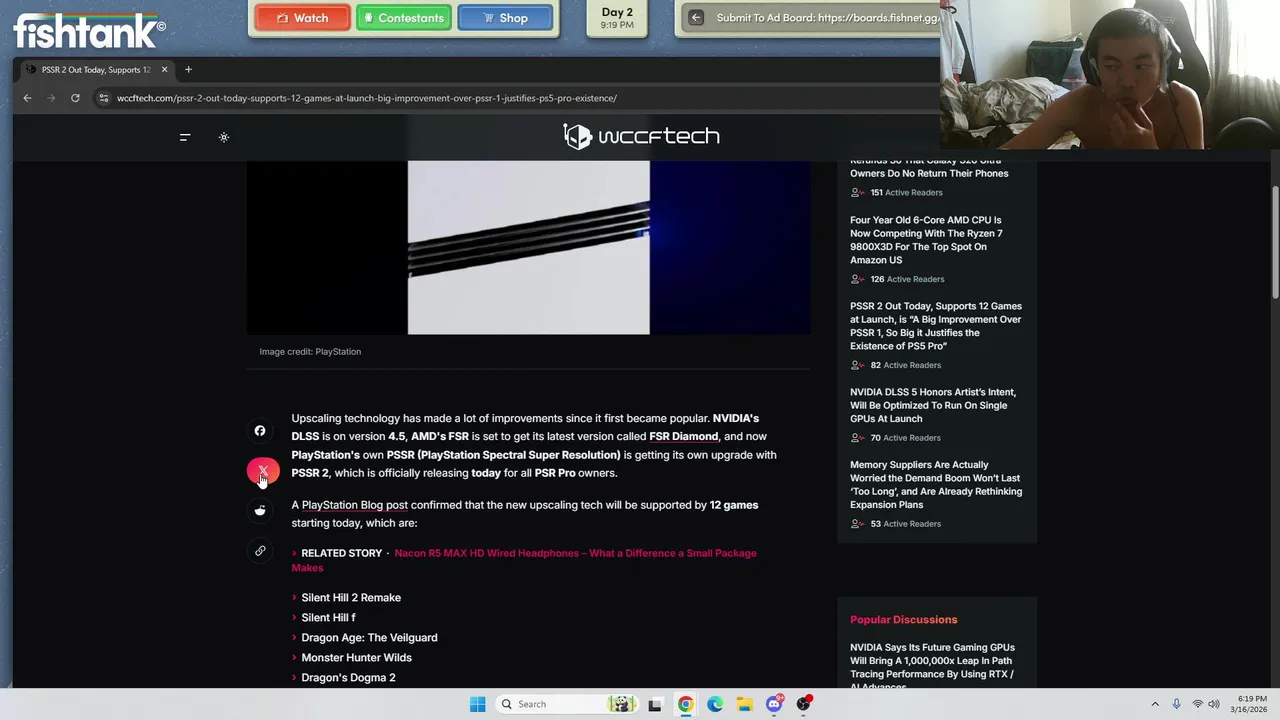Open Google Chrome from taskbar
1280x720 pixels.
coord(685,704)
